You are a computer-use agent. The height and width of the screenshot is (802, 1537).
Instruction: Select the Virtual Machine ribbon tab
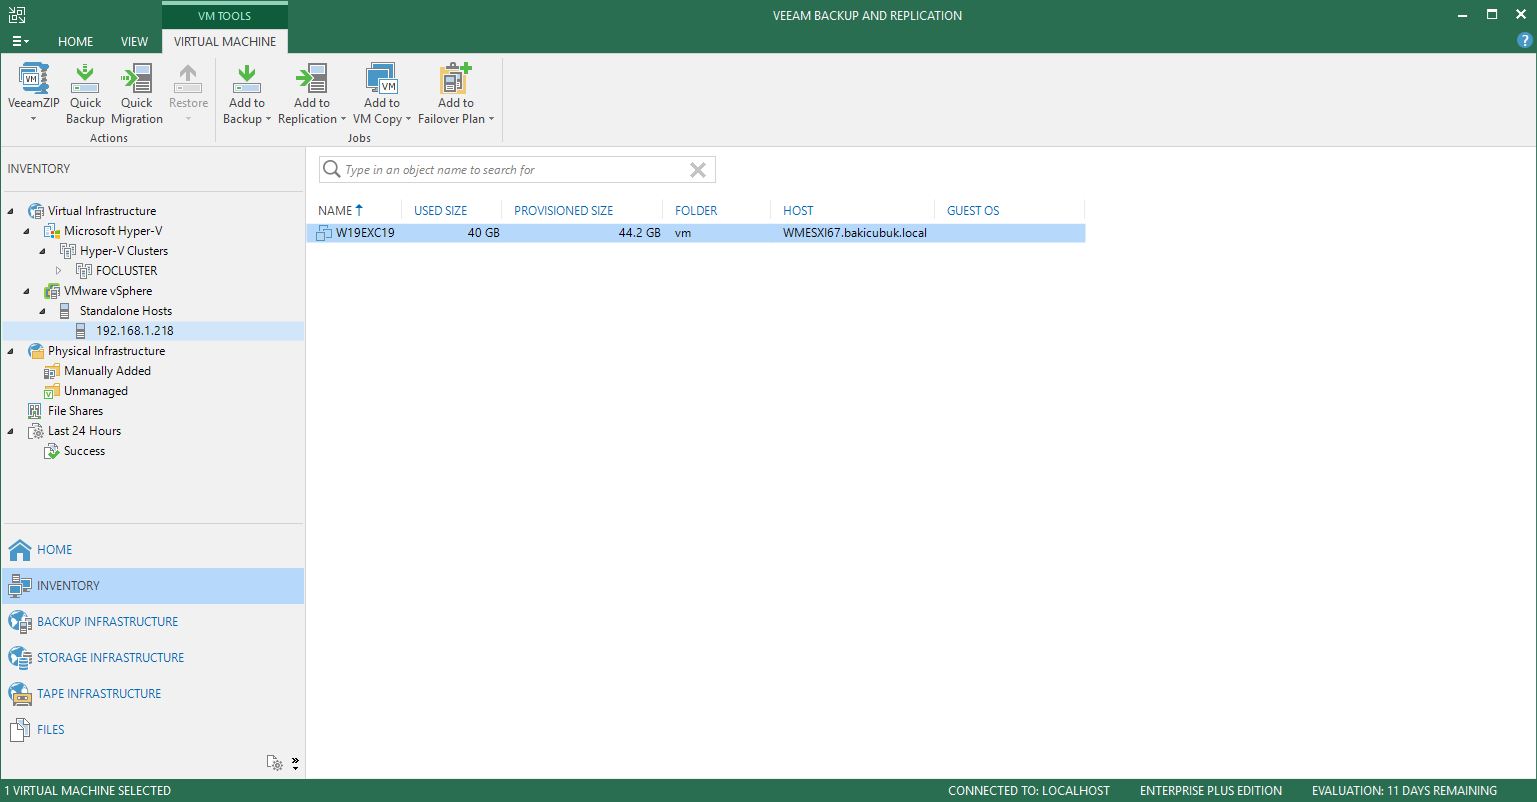(x=225, y=42)
